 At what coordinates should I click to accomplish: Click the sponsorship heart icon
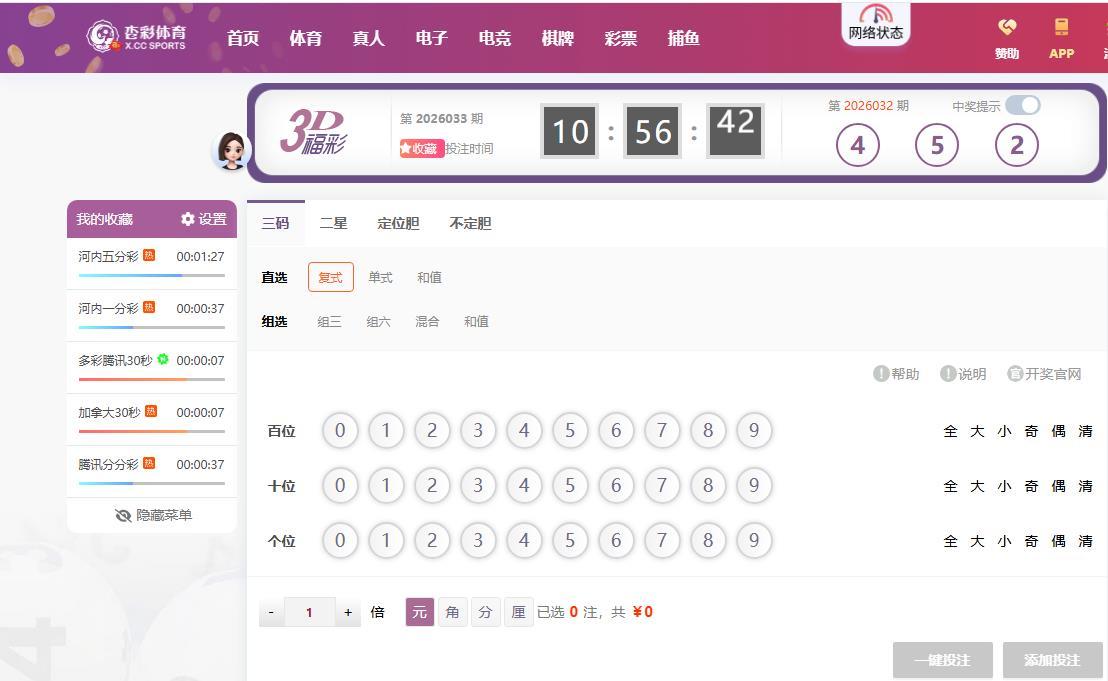tap(1007, 28)
